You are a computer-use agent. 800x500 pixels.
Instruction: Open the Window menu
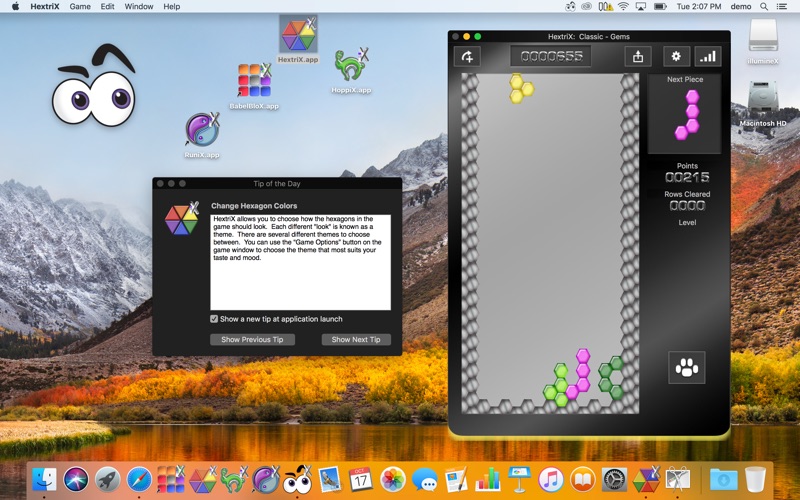(x=139, y=6)
